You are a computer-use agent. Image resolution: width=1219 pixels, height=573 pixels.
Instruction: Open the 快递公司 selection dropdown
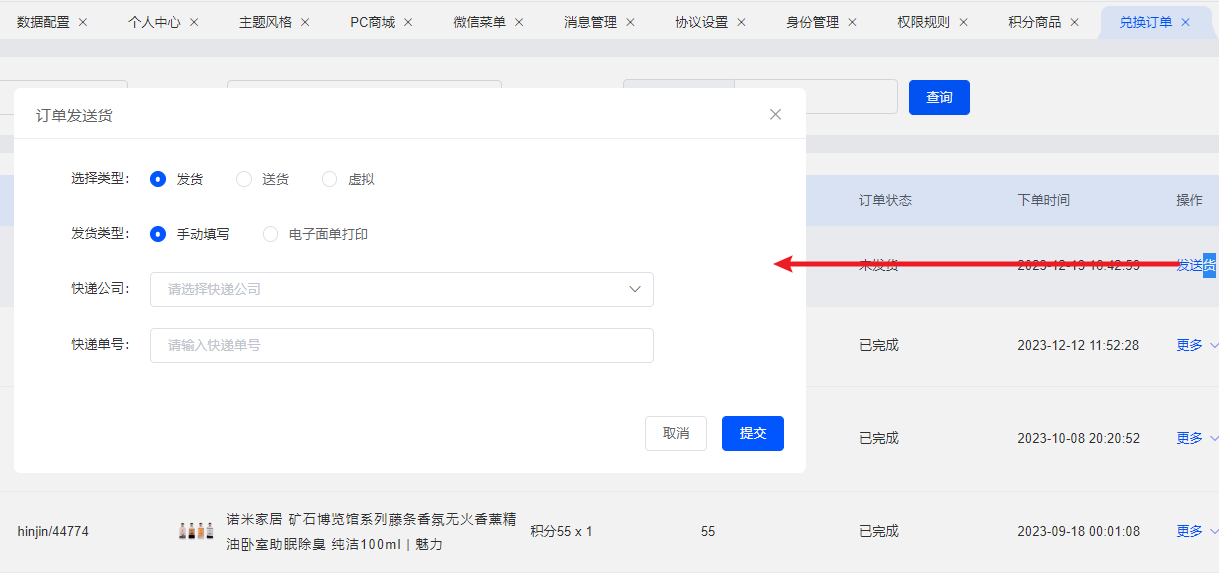402,289
